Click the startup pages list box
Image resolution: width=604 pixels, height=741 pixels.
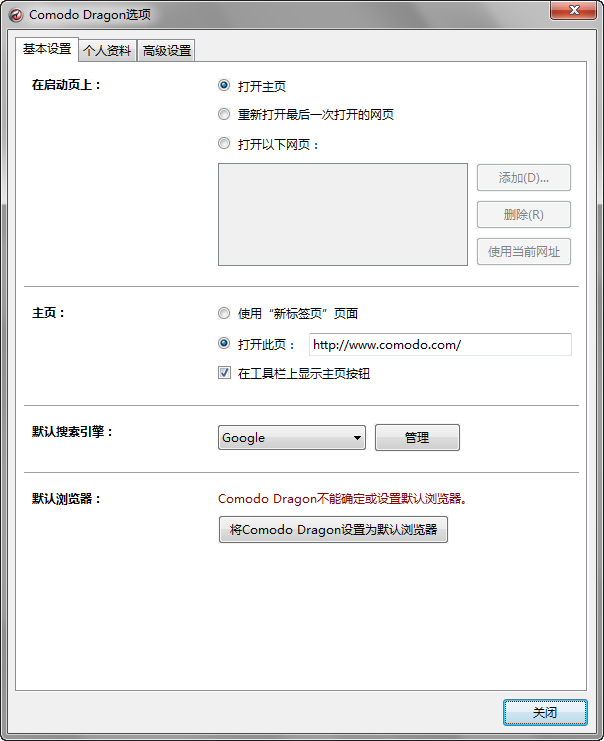(x=343, y=215)
